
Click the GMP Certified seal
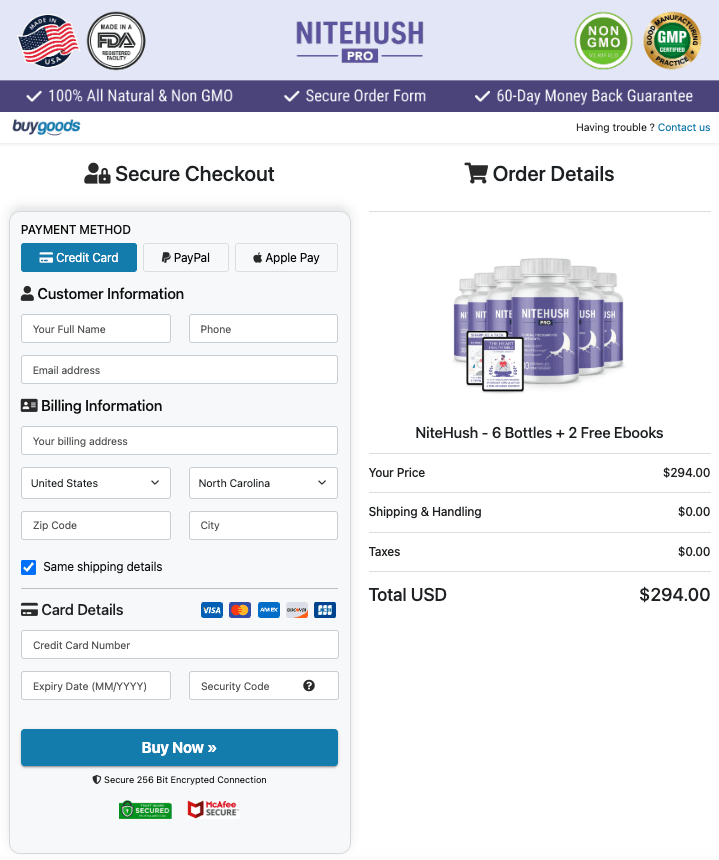pos(671,41)
